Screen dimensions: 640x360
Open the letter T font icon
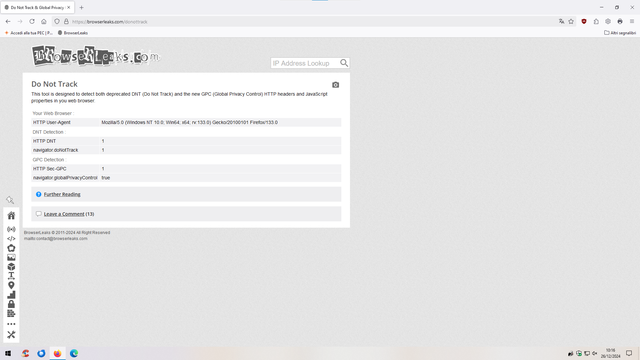[11, 276]
